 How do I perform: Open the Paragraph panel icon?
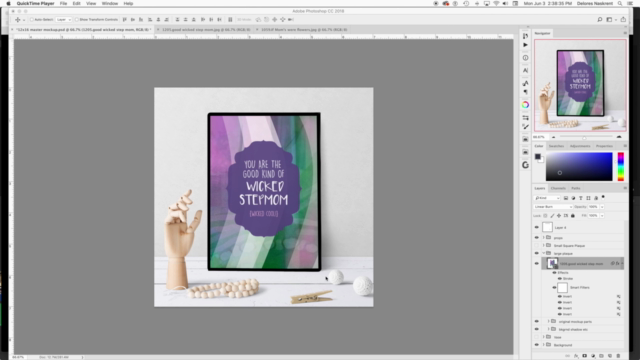(525, 92)
